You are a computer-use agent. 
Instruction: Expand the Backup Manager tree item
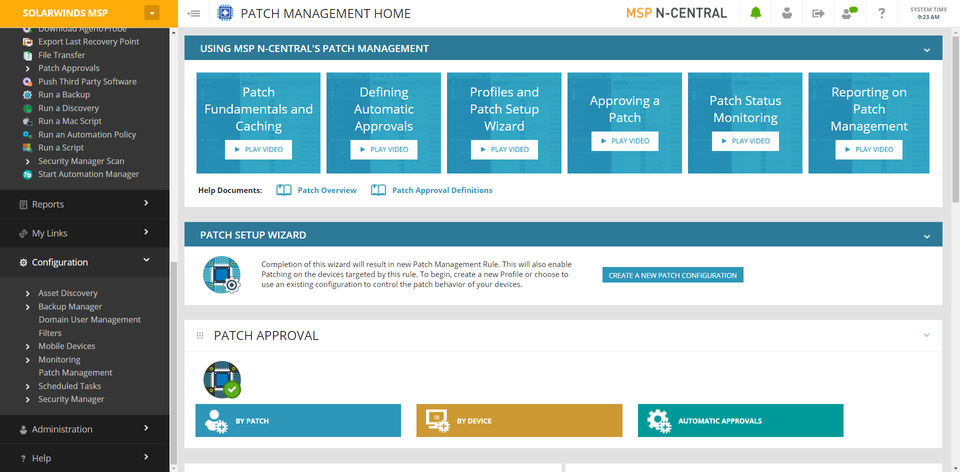[x=28, y=307]
